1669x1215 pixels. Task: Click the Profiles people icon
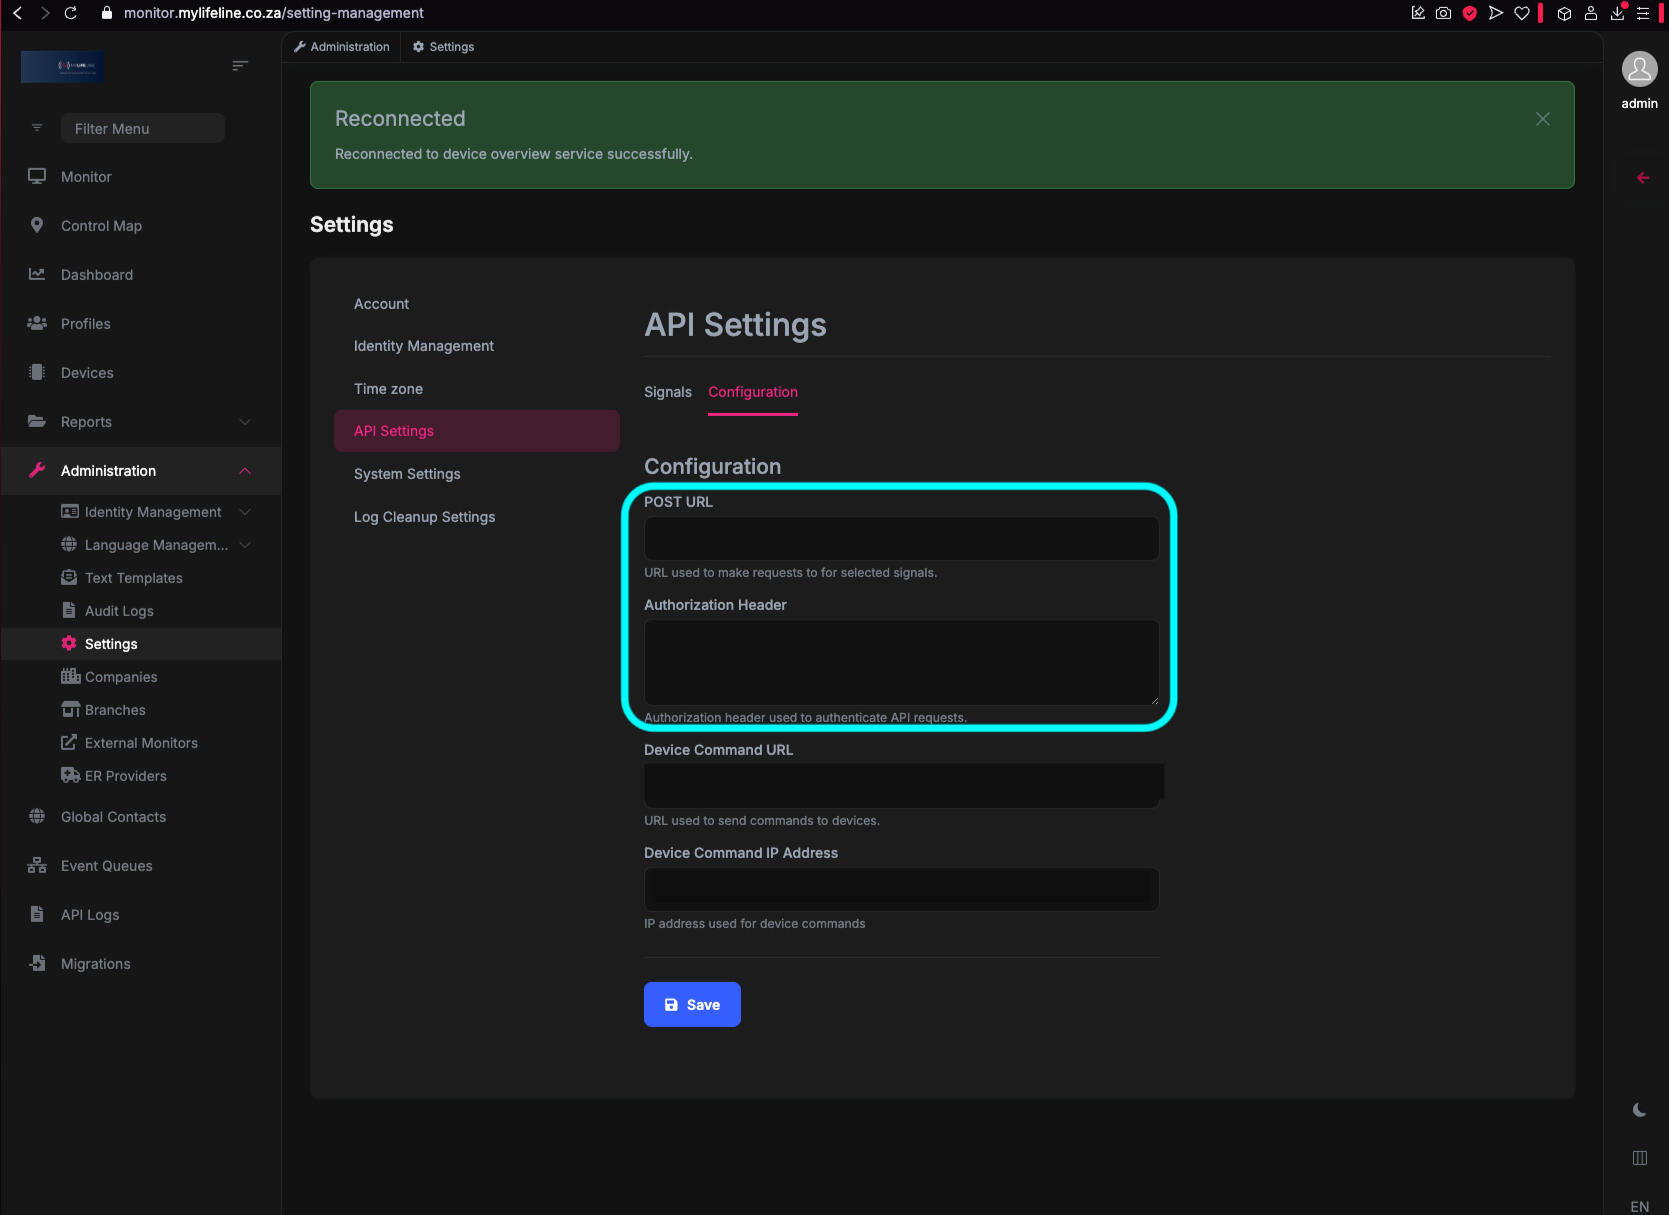coord(37,323)
